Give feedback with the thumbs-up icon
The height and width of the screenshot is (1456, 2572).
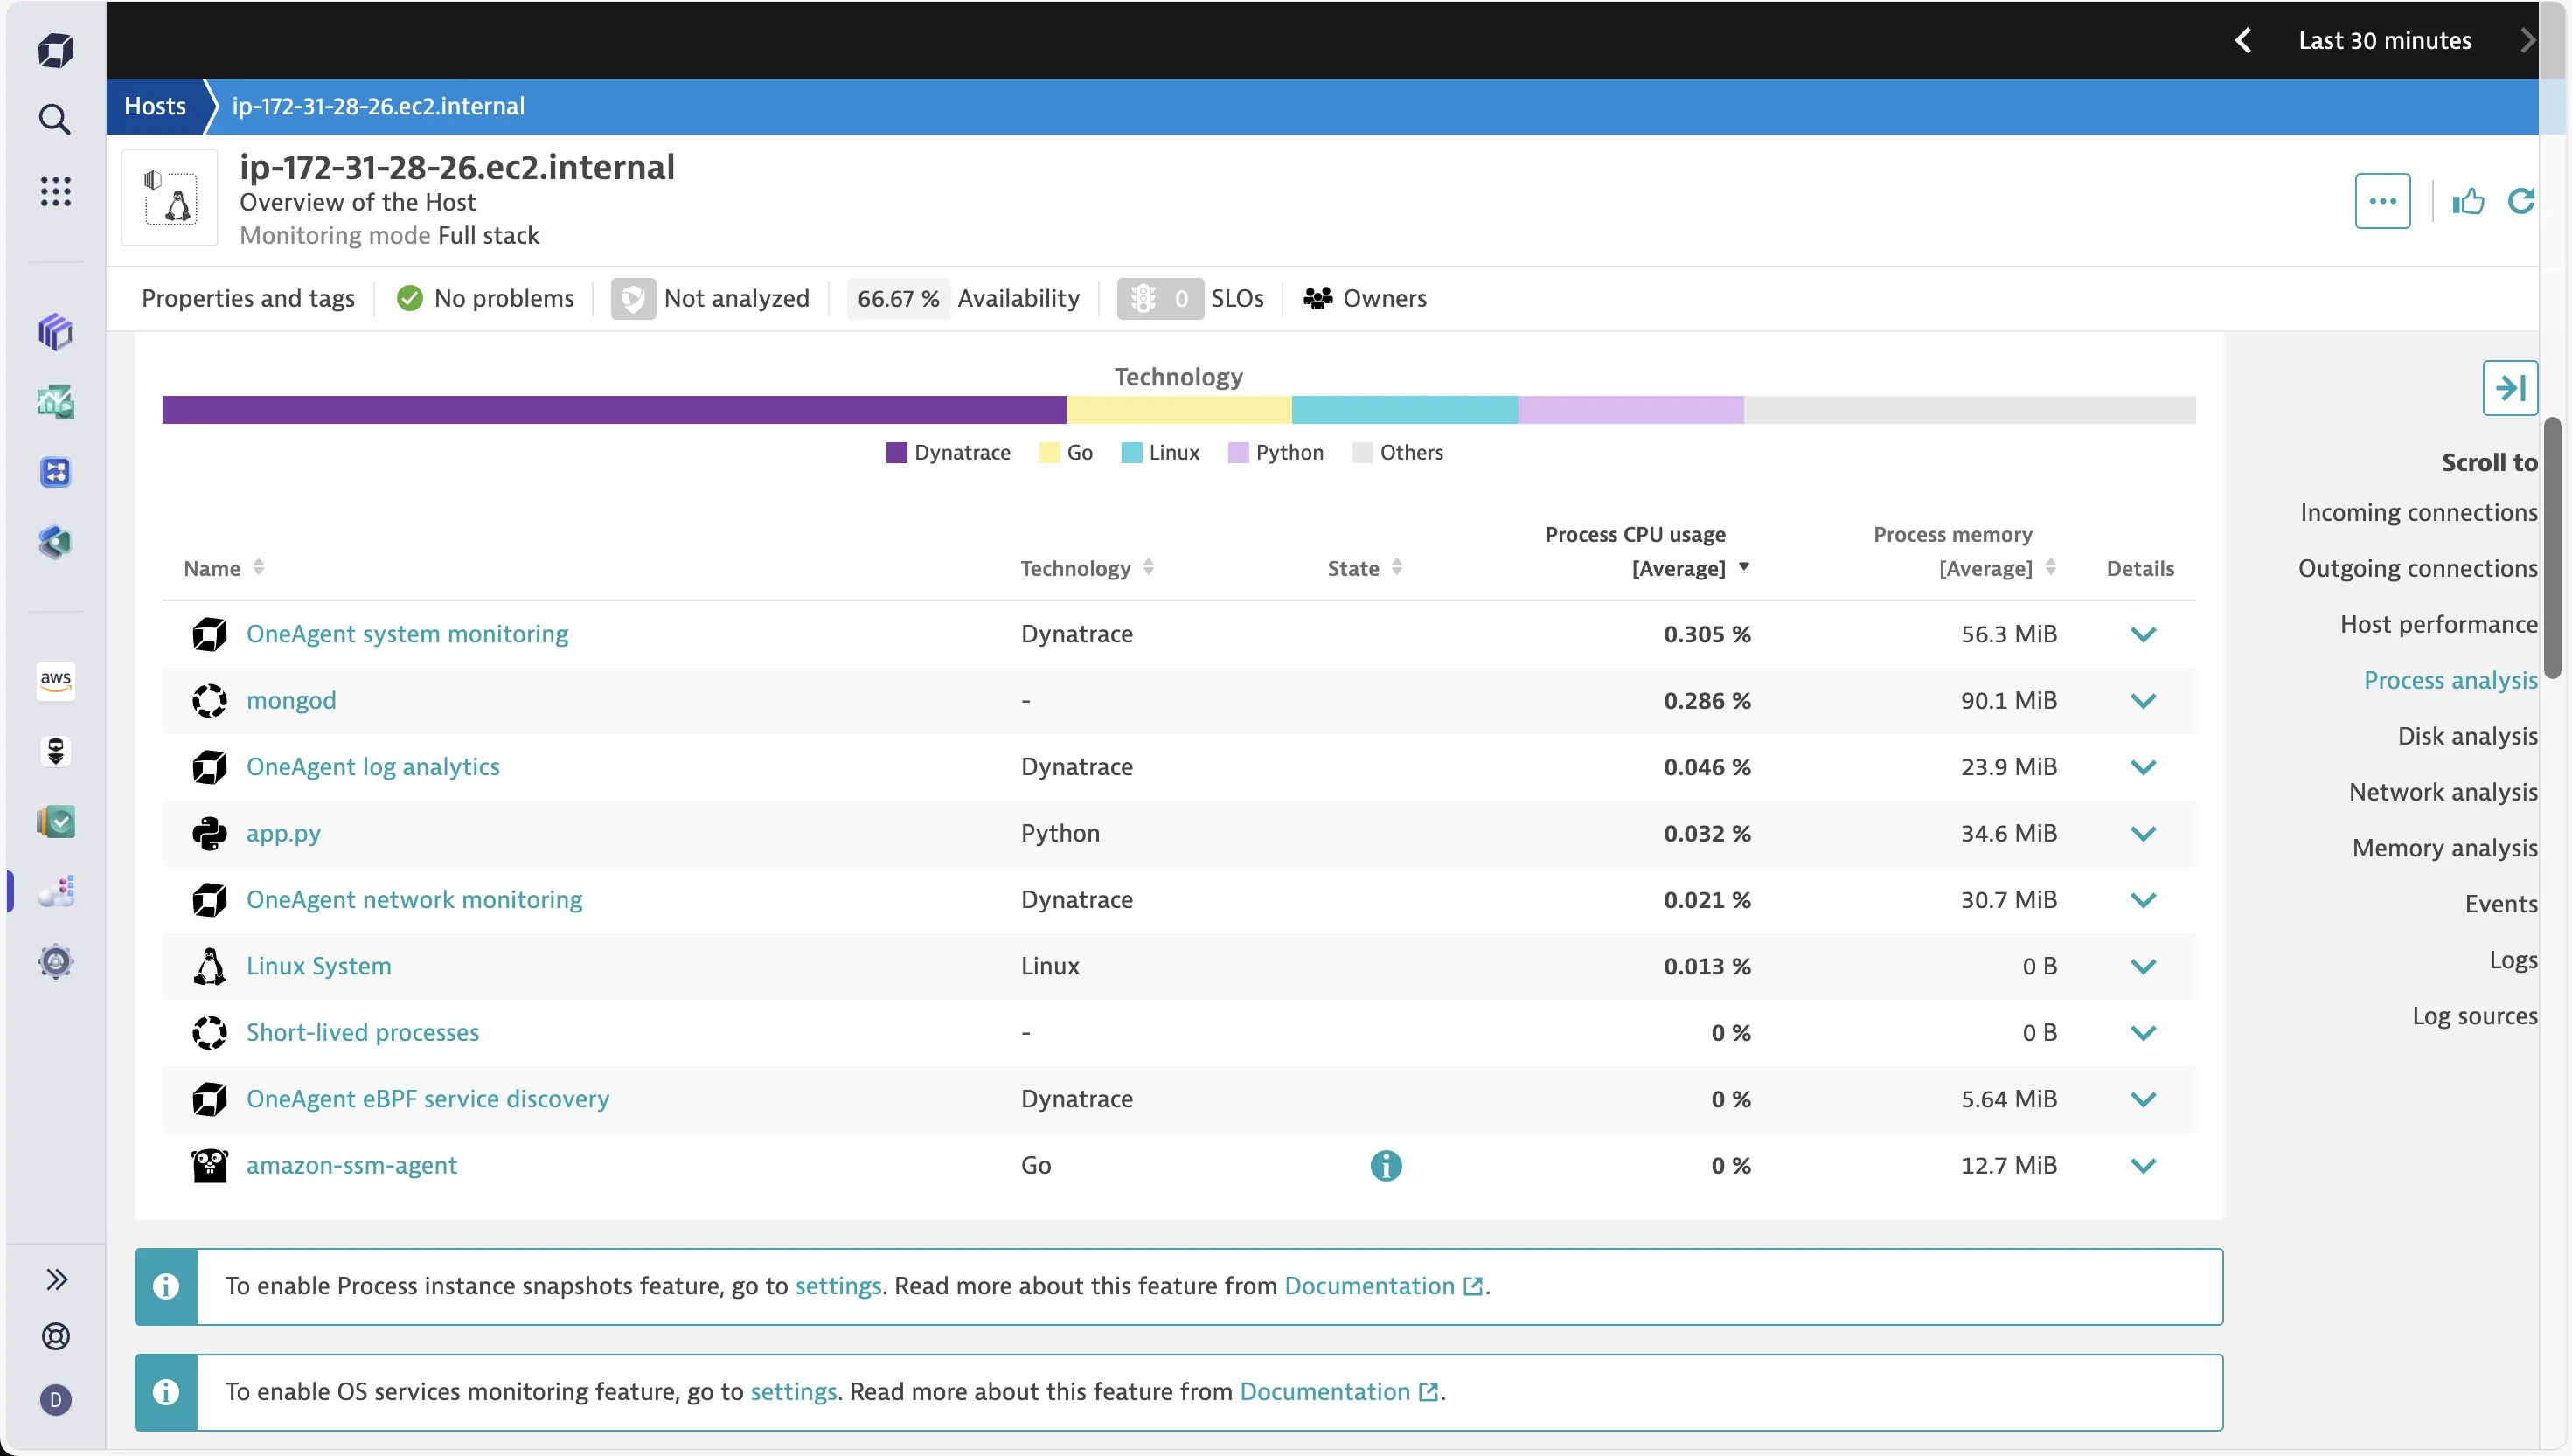(2468, 201)
